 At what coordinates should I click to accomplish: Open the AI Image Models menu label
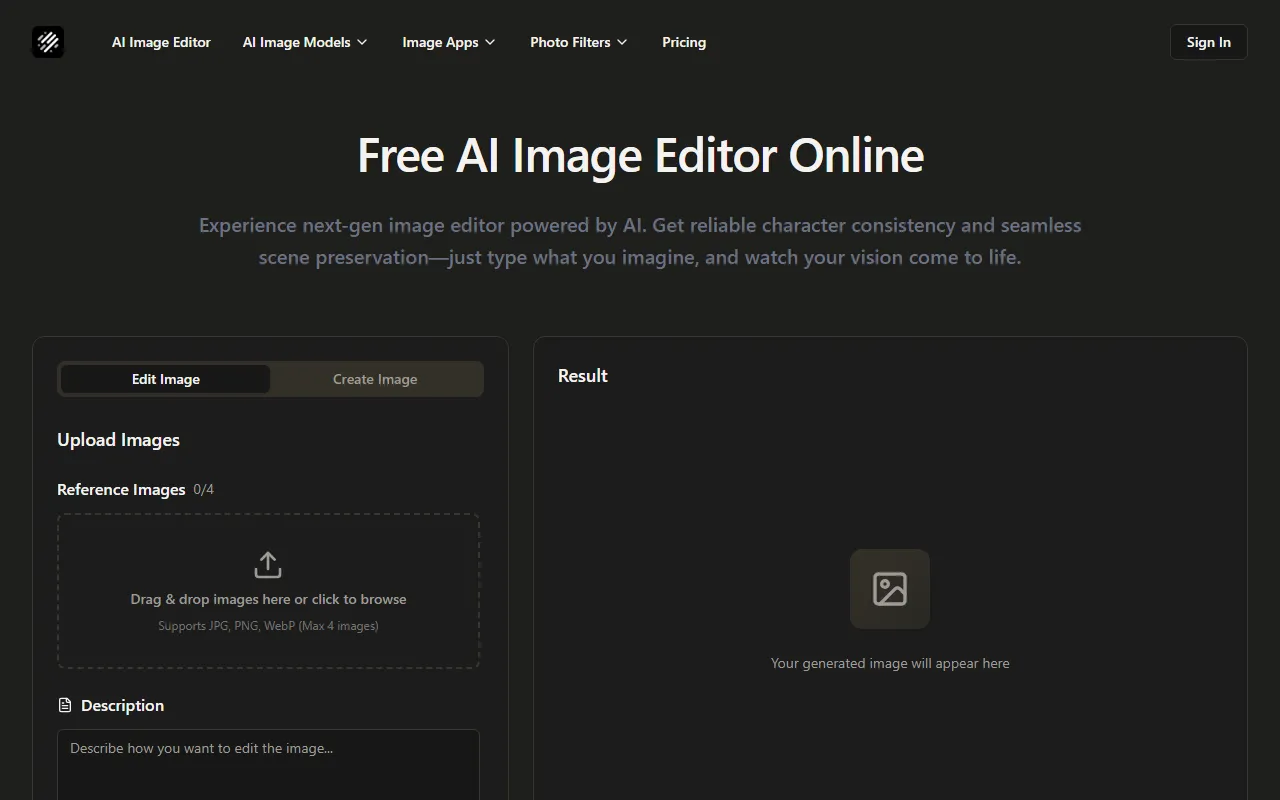point(296,42)
